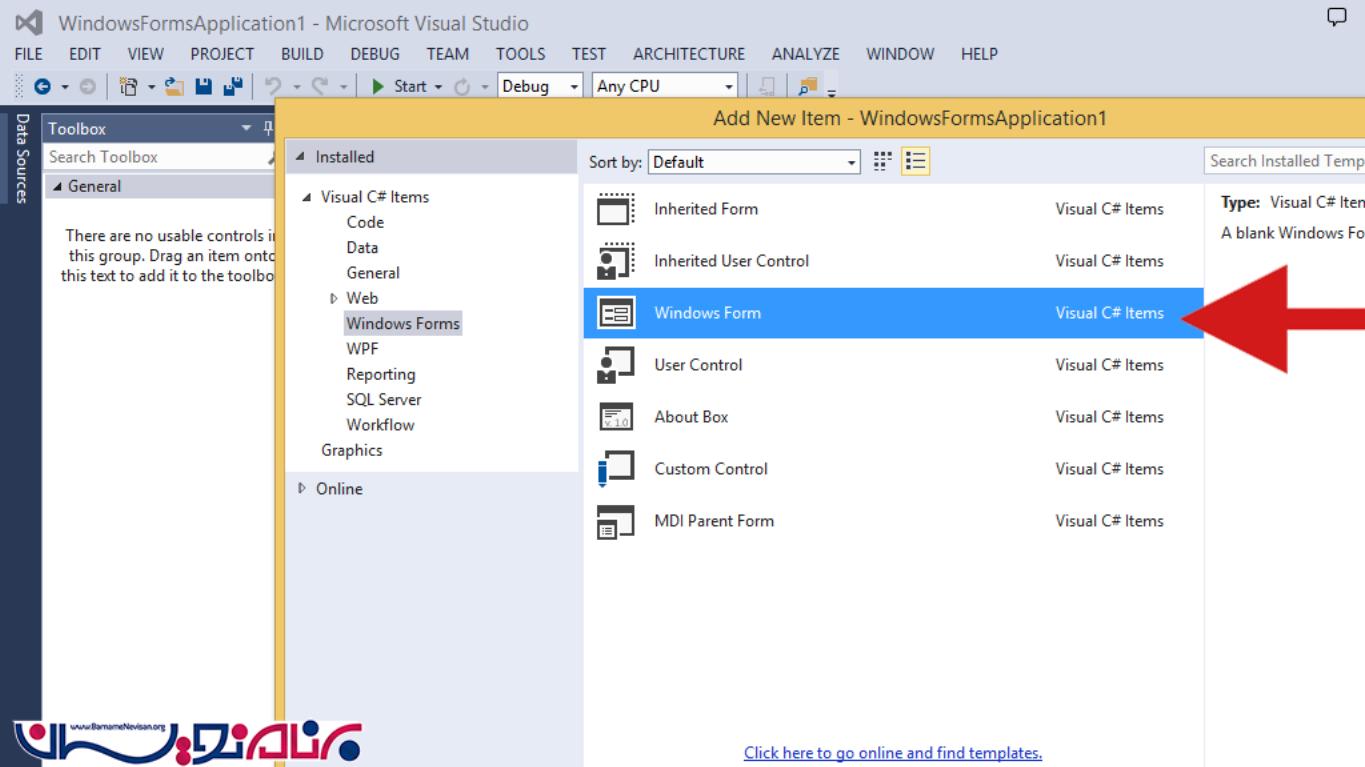Click the feedback speech bubble icon
The height and width of the screenshot is (767, 1365).
[1336, 17]
